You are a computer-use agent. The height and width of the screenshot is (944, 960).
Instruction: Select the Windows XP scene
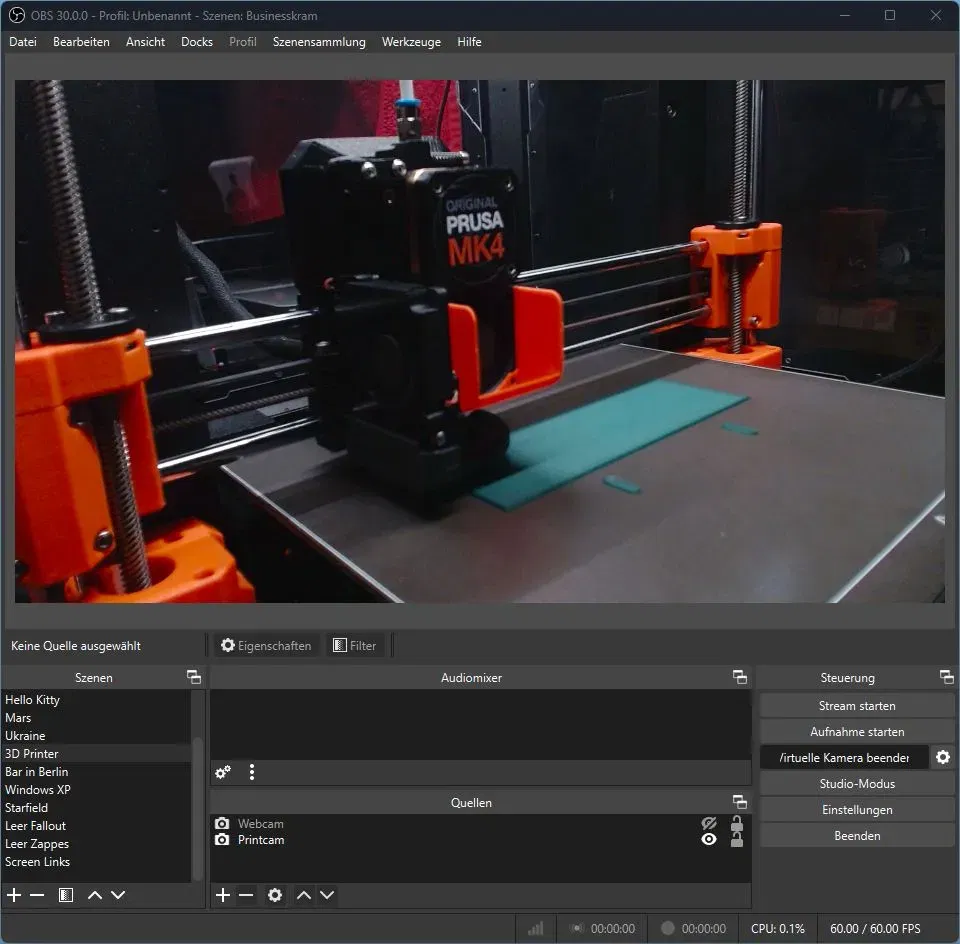(x=97, y=789)
